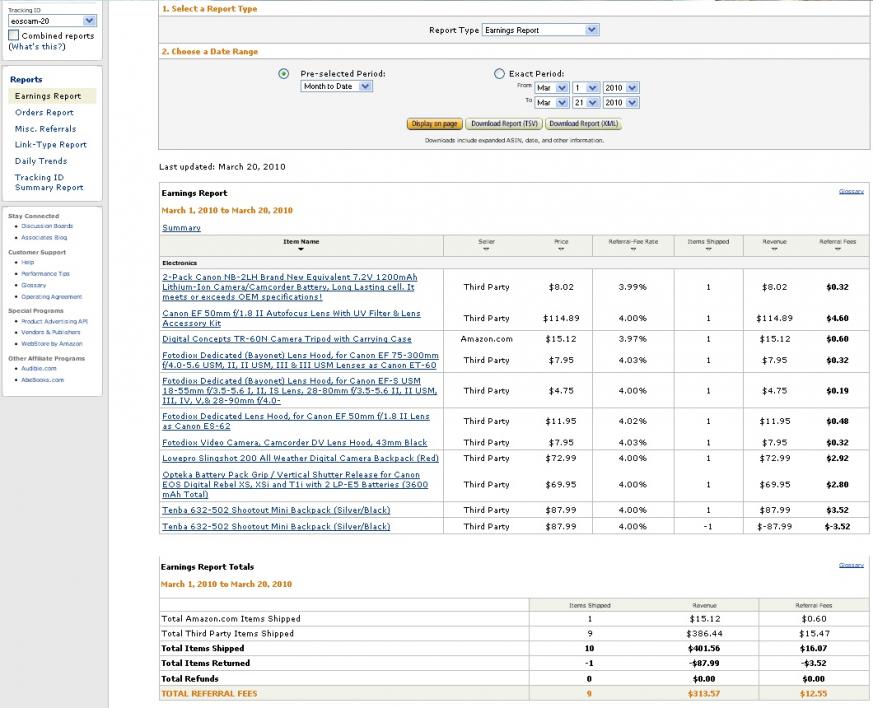The width and height of the screenshot is (873, 708).
Task: Open Lowepro Slingshot 200 backpack link
Action: (x=300, y=458)
